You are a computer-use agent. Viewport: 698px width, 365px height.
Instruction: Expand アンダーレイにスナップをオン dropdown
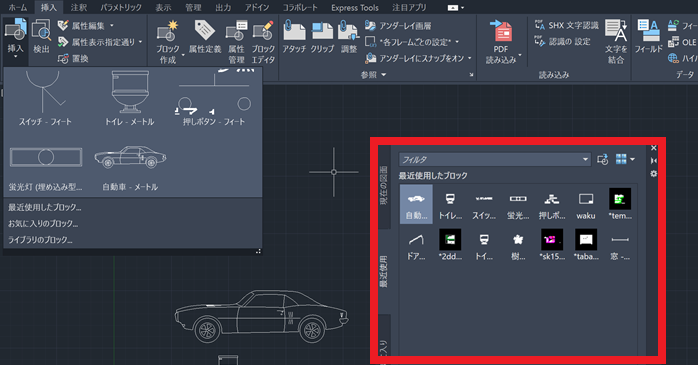tap(470, 58)
